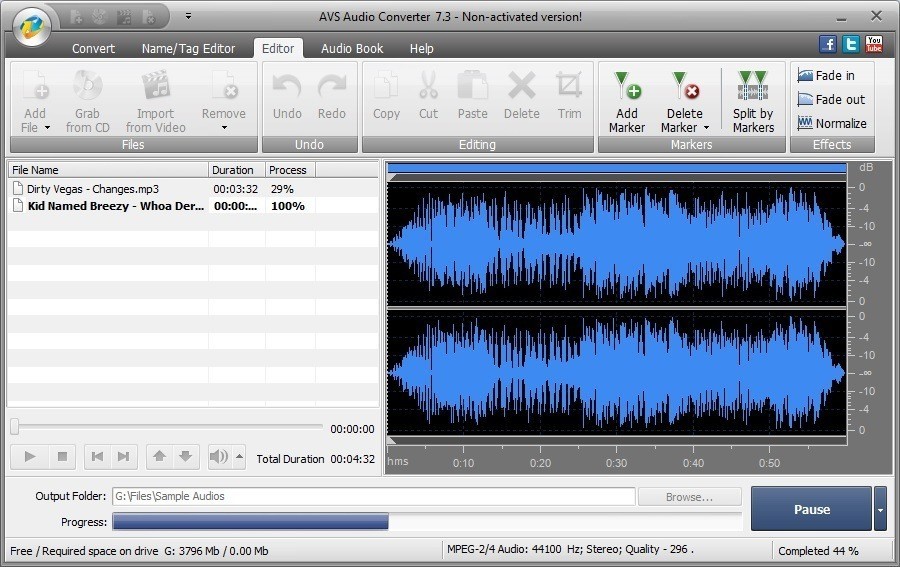
Task: Apply the Fade out effect
Action: point(831,100)
